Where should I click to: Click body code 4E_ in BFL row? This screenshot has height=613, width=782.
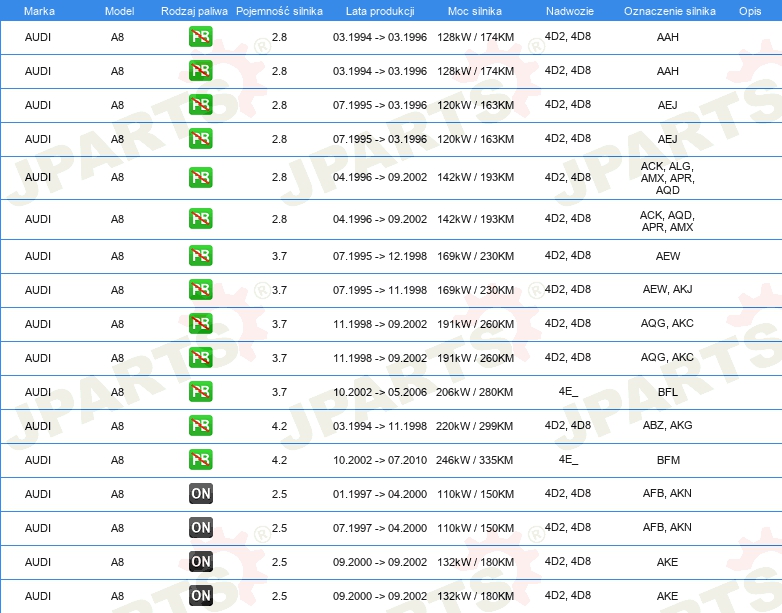point(568,392)
